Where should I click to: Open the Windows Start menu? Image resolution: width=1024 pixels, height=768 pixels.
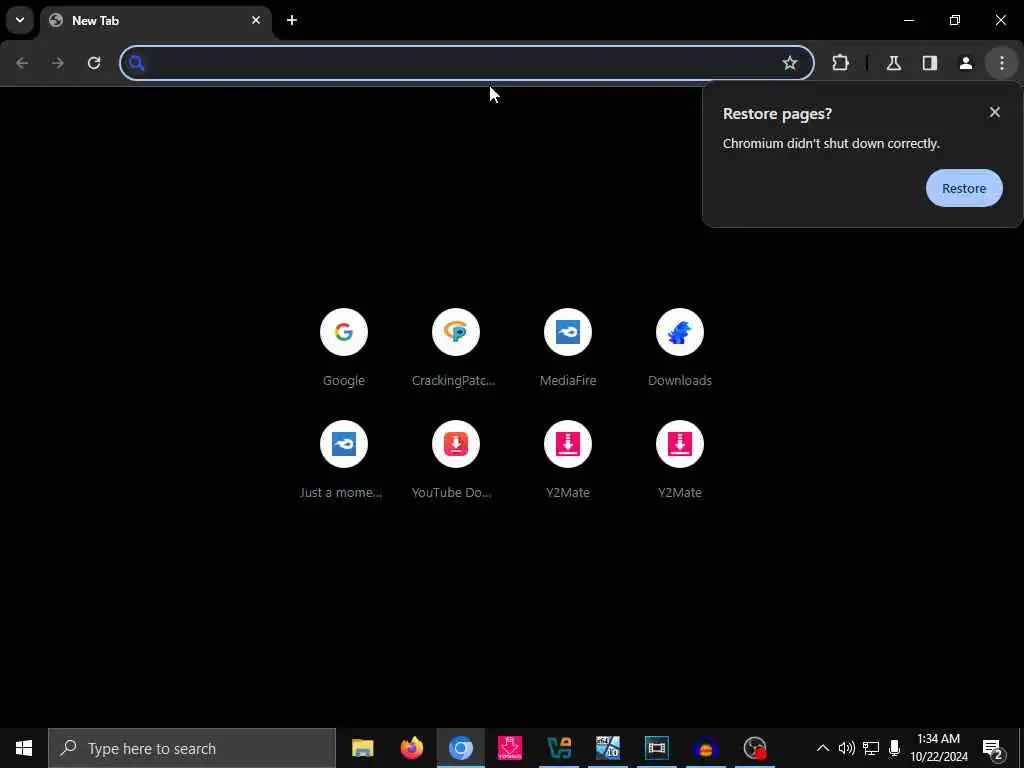[x=24, y=748]
